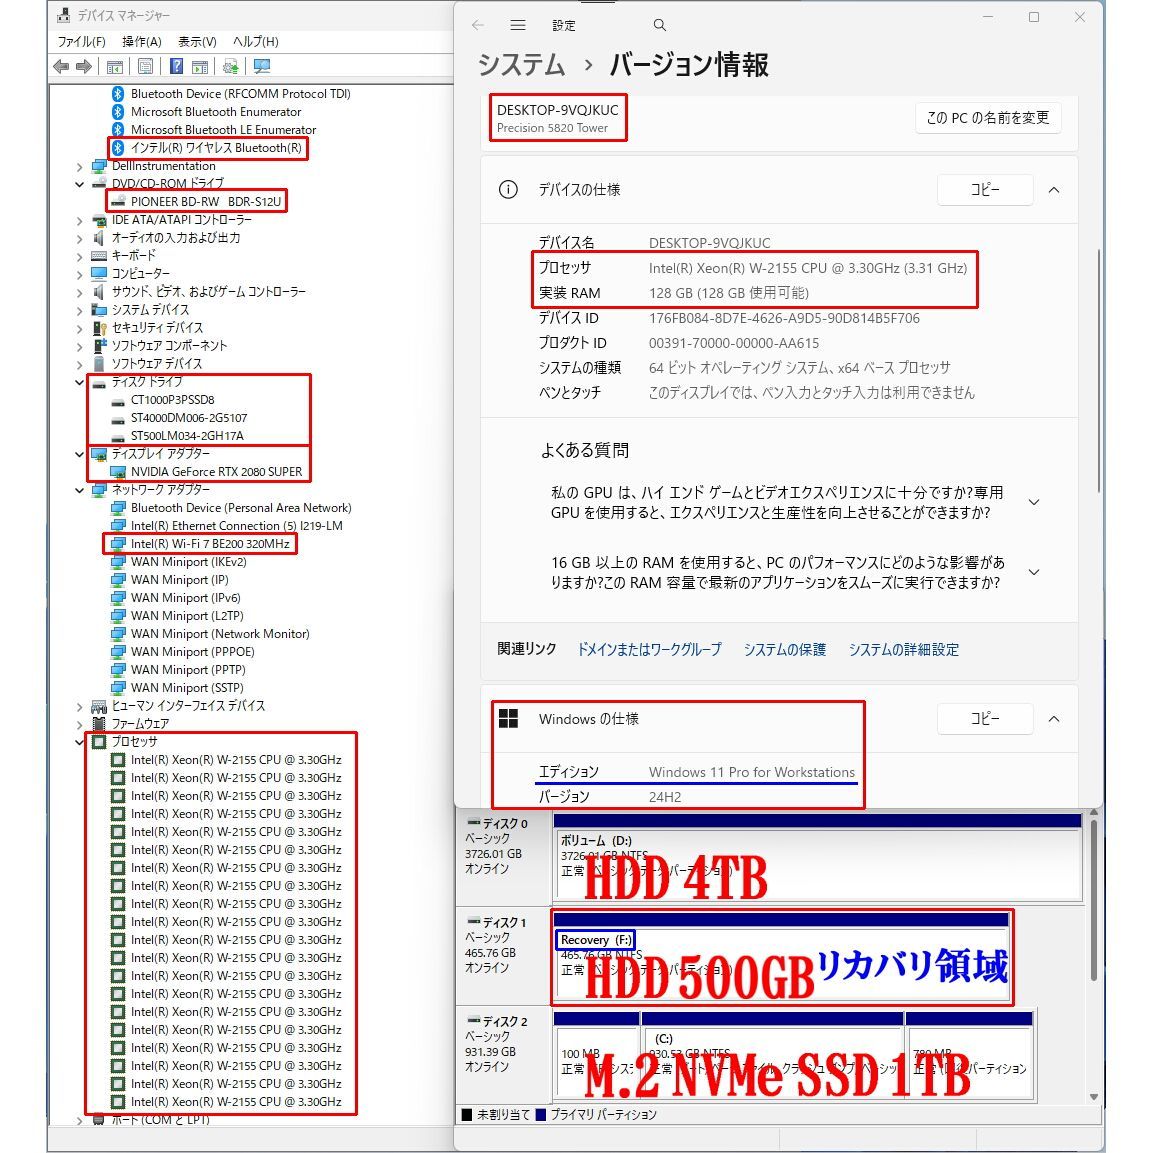This screenshot has width=1153, height=1153.
Task: Collapse the プロセッサ device category
Action: click(80, 741)
